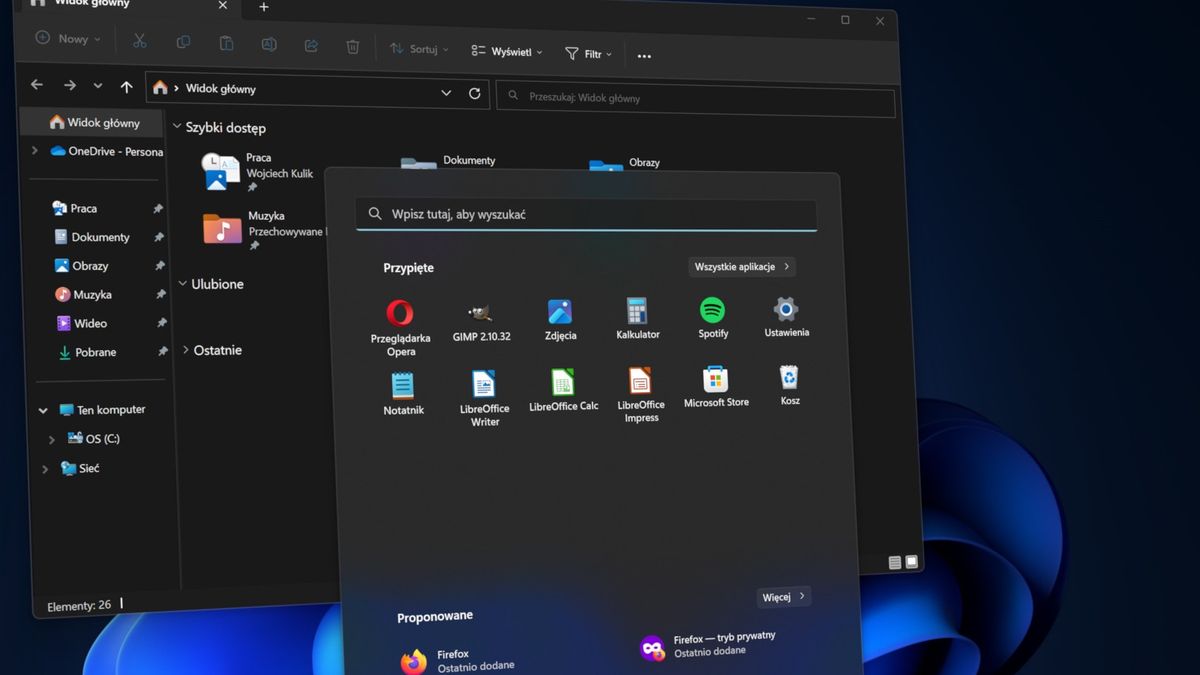1200x675 pixels.
Task: Open recommended Firefox entry
Action: click(x=458, y=660)
